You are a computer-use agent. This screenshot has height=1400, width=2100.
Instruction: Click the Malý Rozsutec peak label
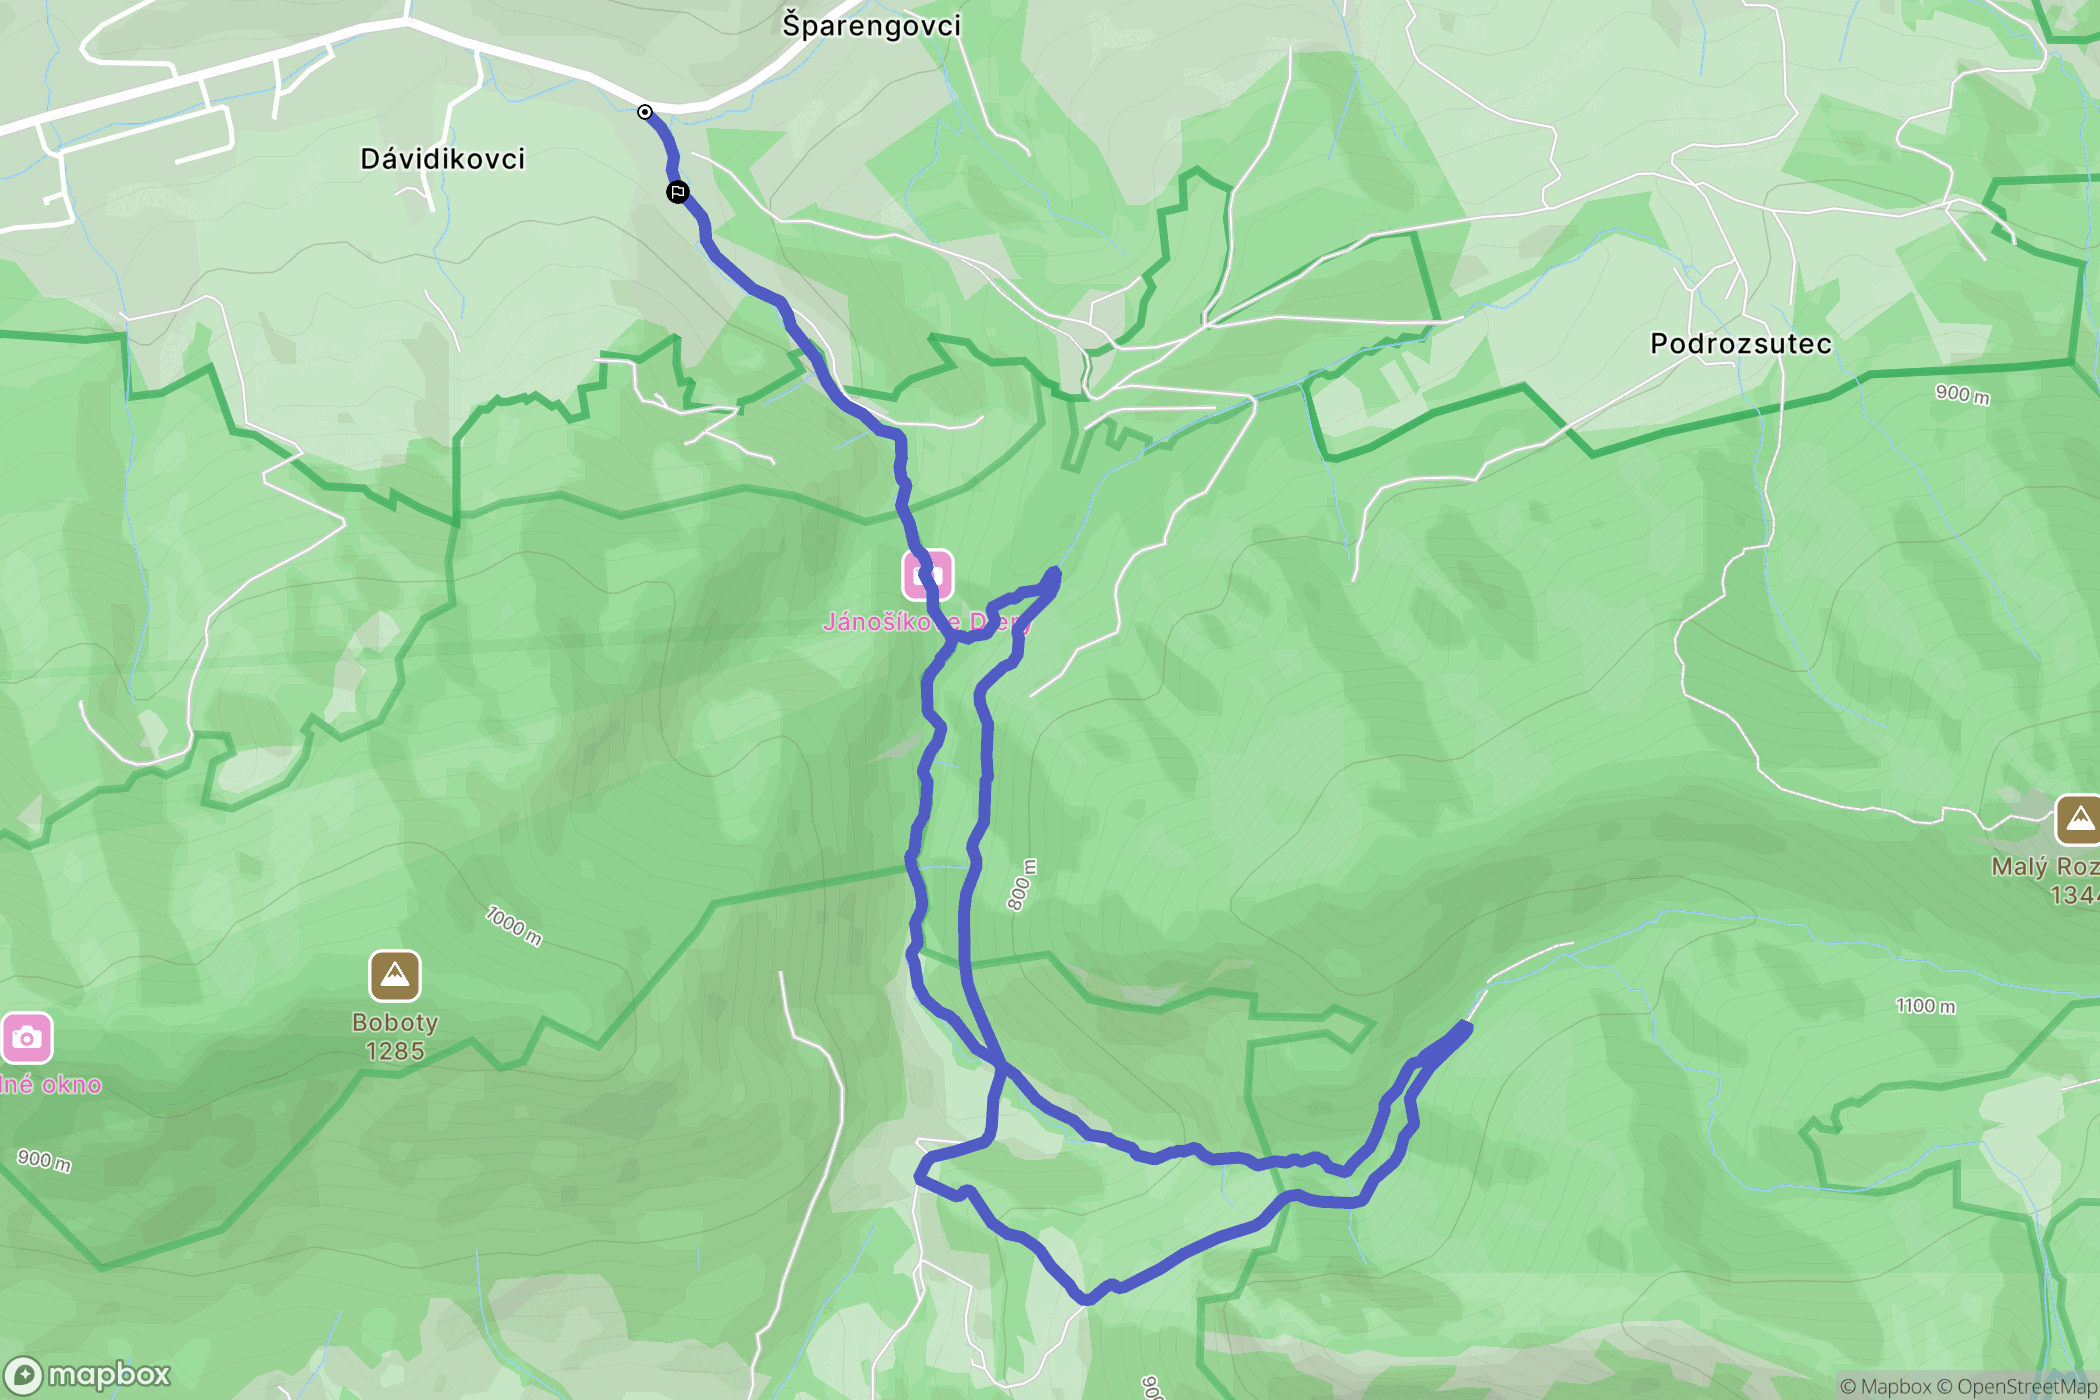(2045, 880)
